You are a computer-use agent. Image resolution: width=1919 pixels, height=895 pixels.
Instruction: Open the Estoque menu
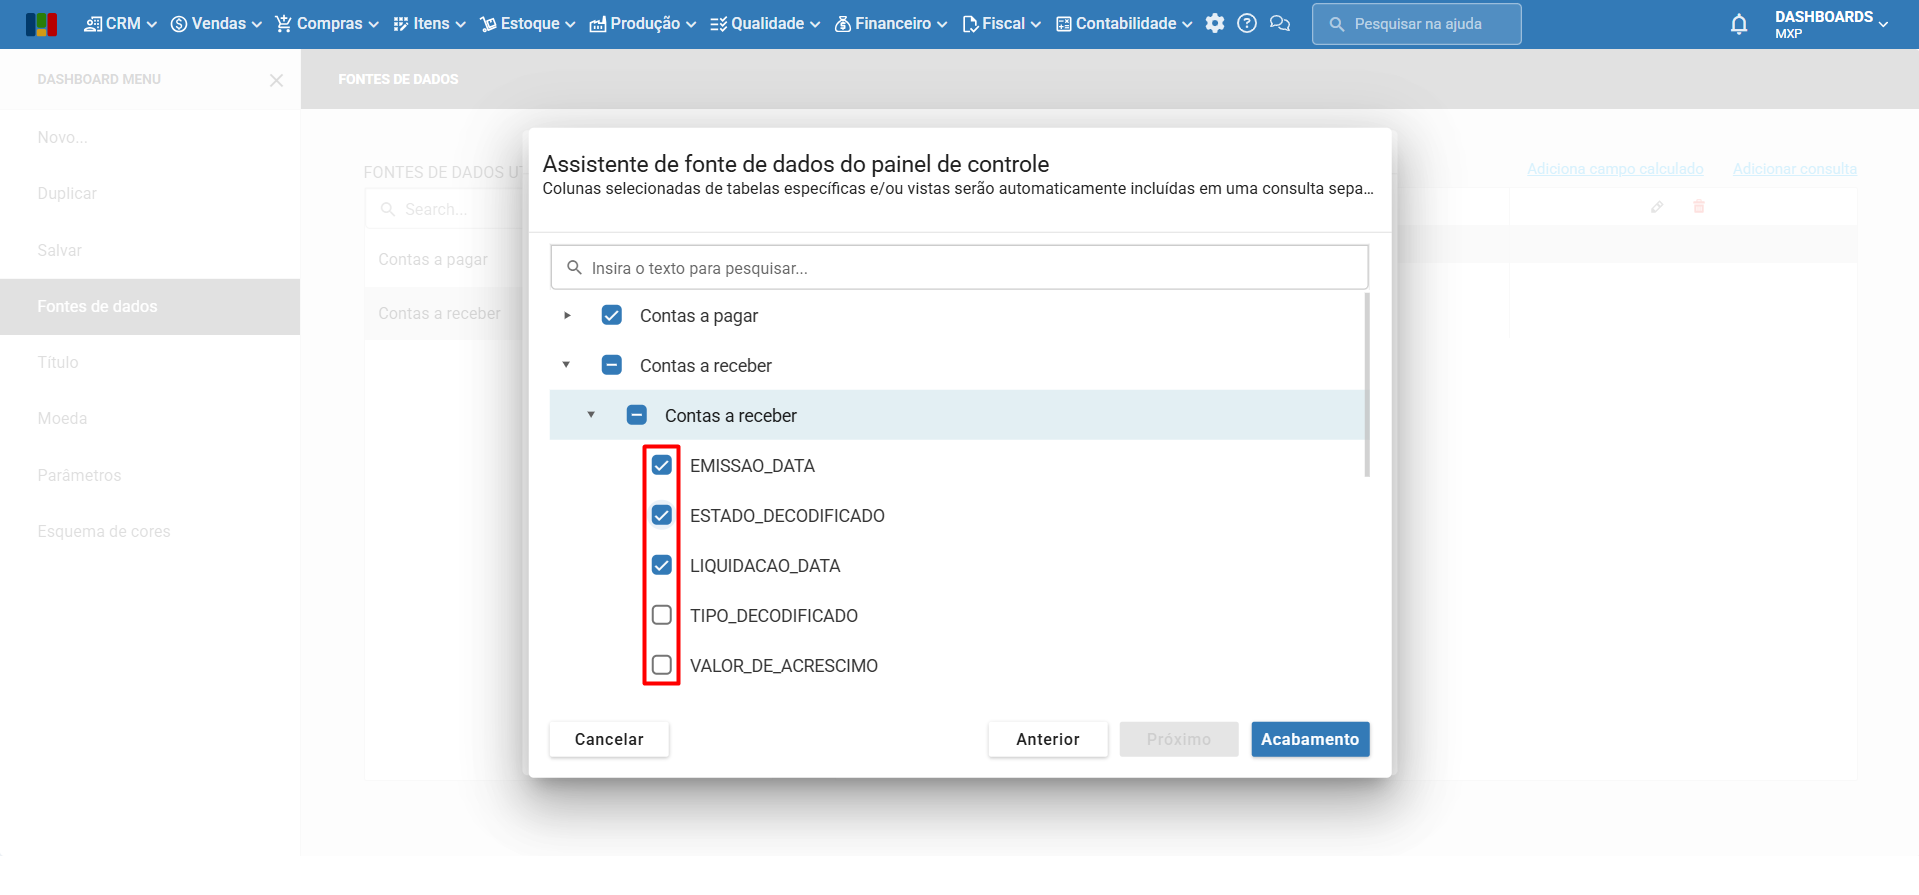click(x=528, y=24)
